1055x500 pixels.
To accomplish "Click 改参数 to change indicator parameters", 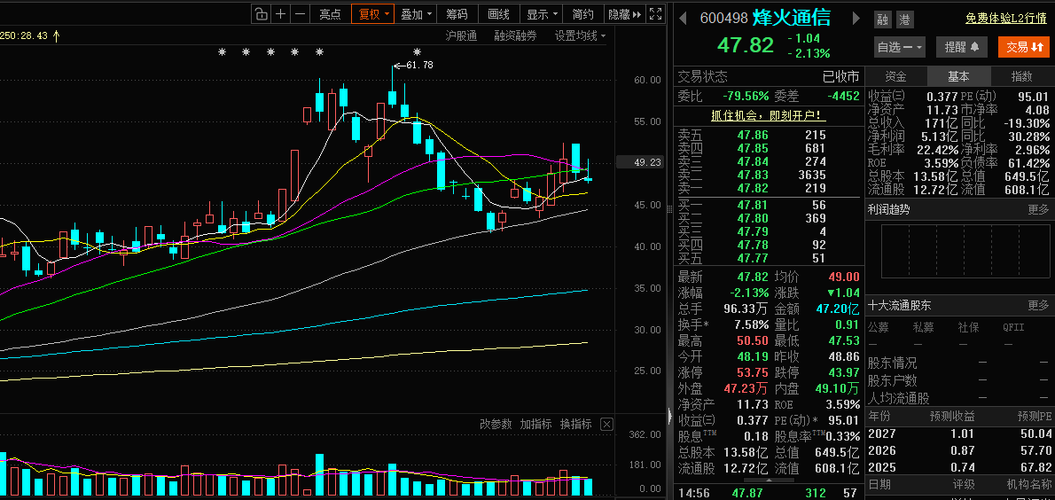I will point(495,424).
